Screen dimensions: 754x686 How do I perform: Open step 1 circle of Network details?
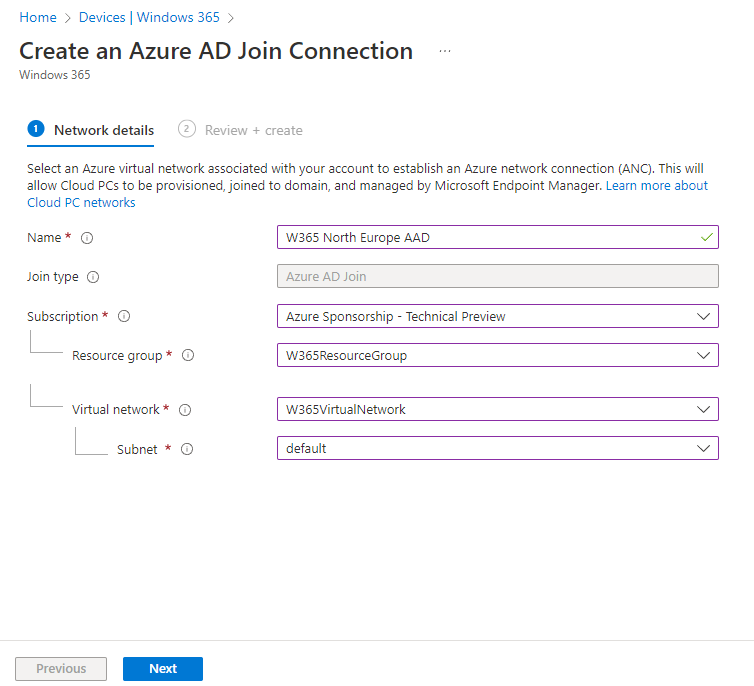(36, 129)
